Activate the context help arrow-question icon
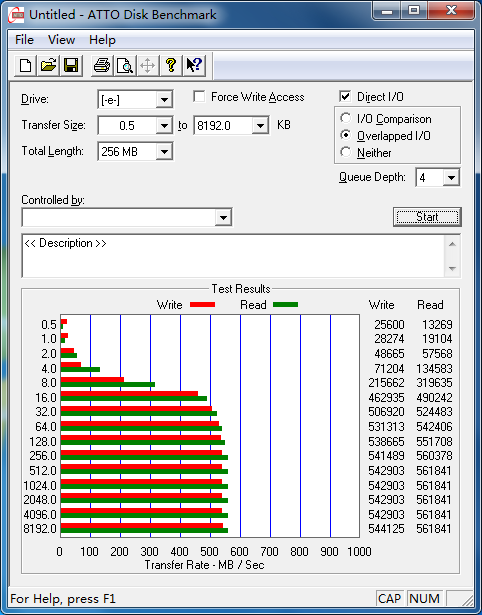Viewport: 482px width, 615px height. [194, 65]
